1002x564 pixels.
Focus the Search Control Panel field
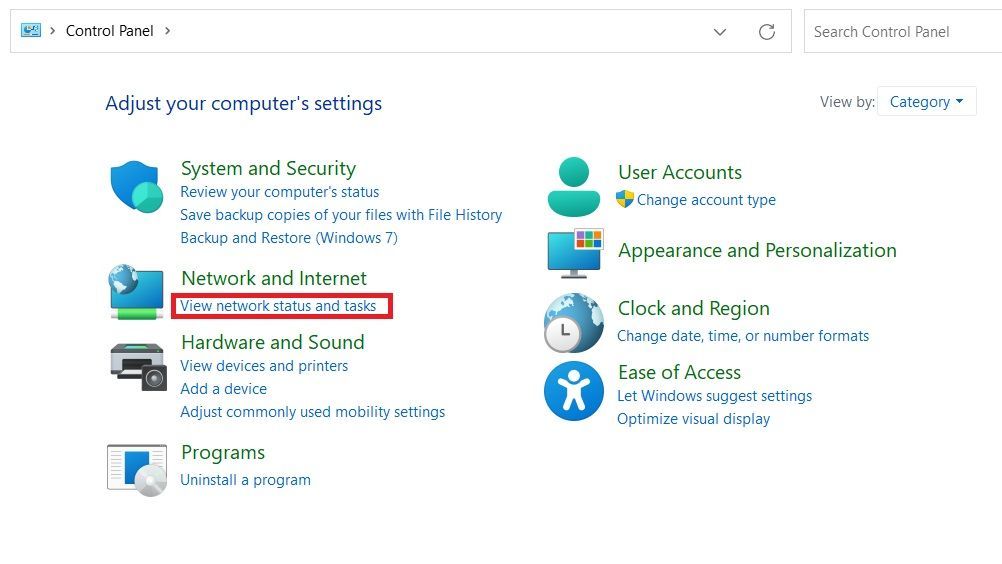click(902, 31)
